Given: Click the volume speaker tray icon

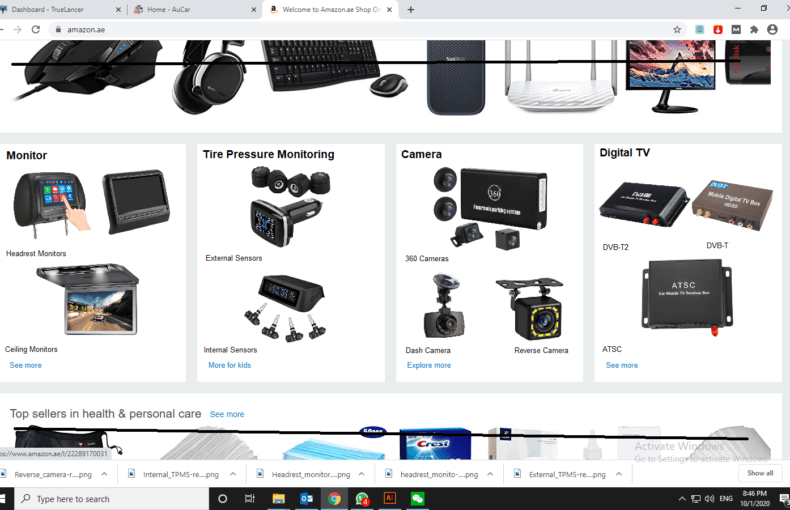Looking at the screenshot, I should click(709, 499).
